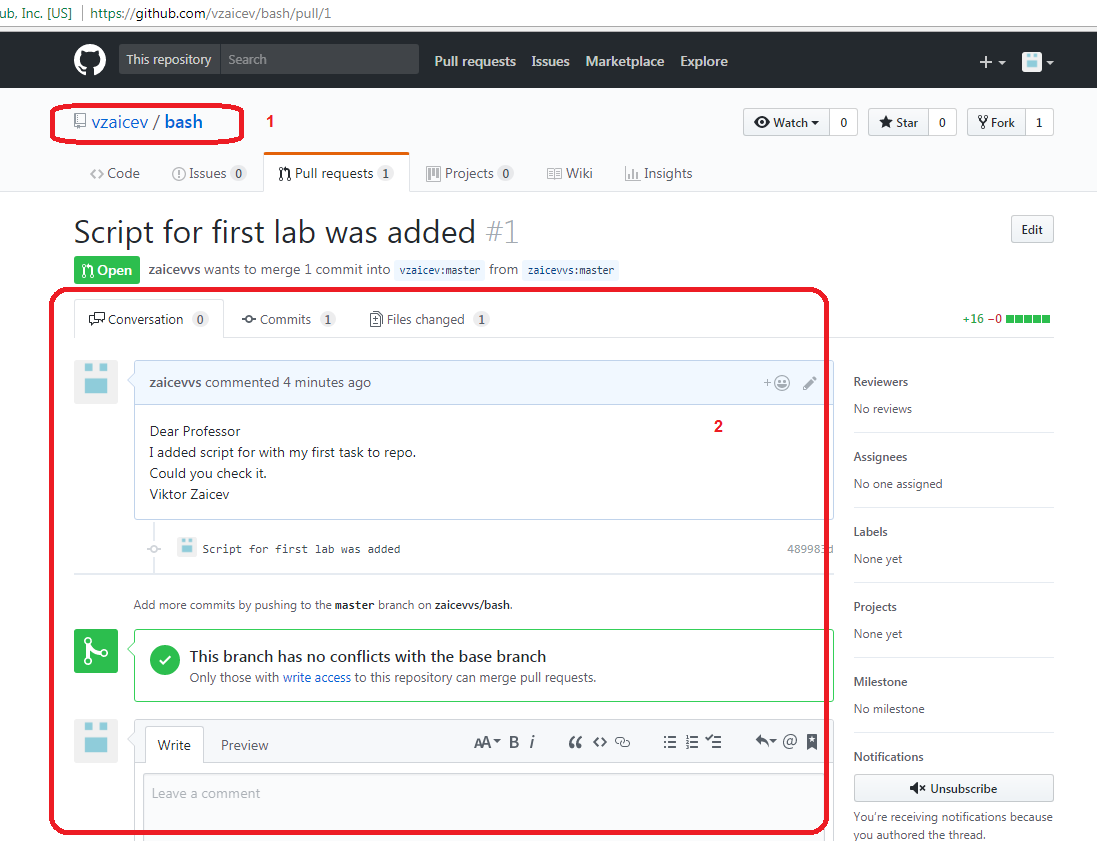Click the Labels sidebar heading
The image size is (1097, 841).
coord(870,532)
